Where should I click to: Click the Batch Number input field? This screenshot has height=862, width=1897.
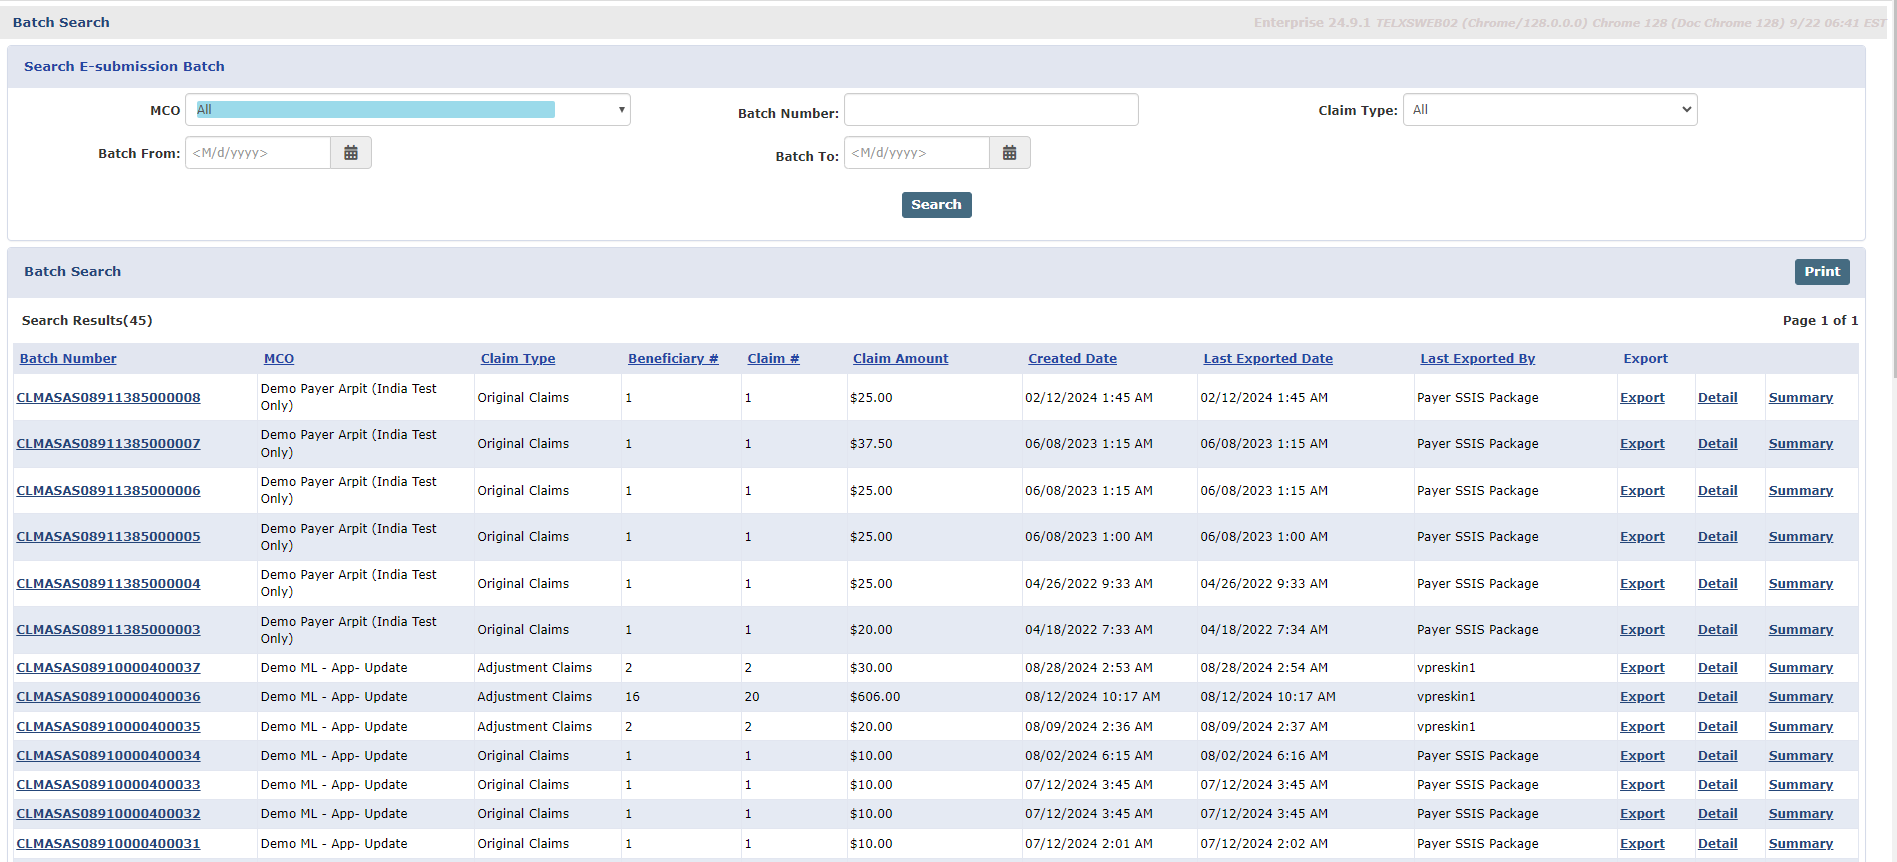(990, 110)
